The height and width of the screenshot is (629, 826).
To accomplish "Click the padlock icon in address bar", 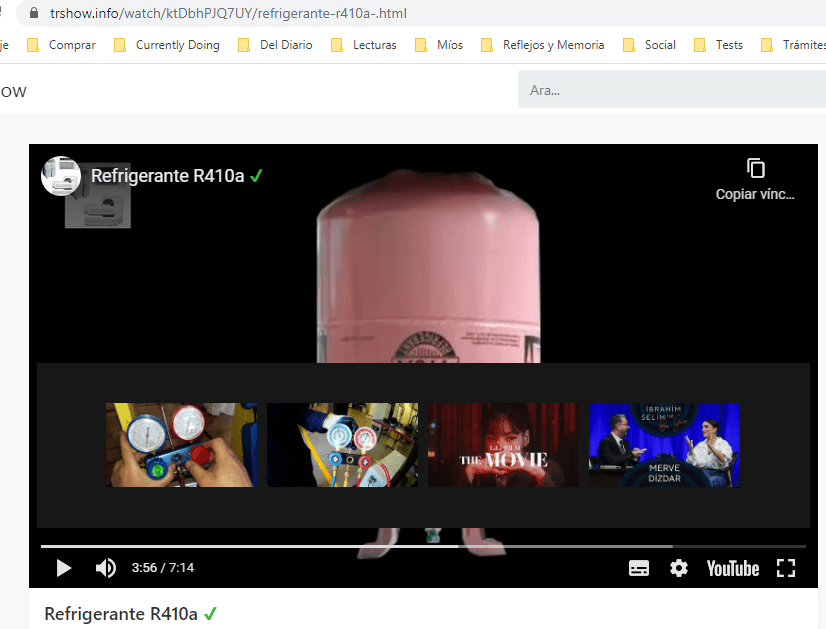I will pos(35,14).
